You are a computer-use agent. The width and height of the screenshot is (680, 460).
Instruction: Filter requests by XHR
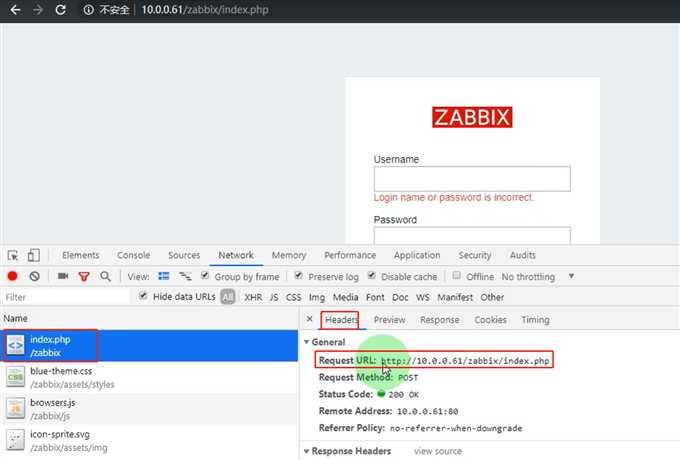[253, 297]
